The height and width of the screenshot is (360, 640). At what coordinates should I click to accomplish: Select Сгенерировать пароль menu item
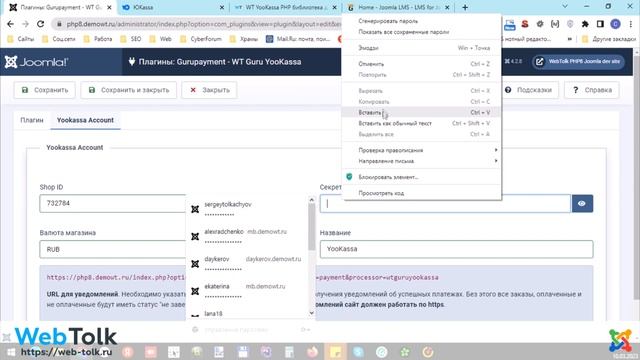(421, 21)
